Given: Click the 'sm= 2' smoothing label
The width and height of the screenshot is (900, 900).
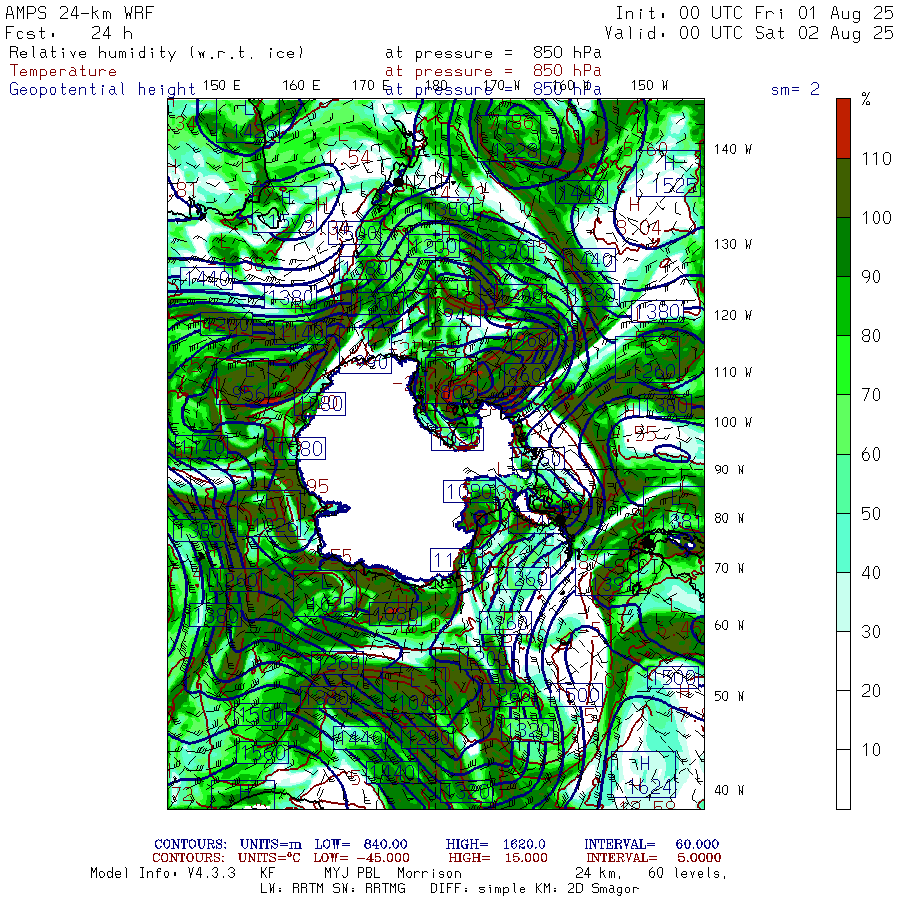Looking at the screenshot, I should [795, 89].
